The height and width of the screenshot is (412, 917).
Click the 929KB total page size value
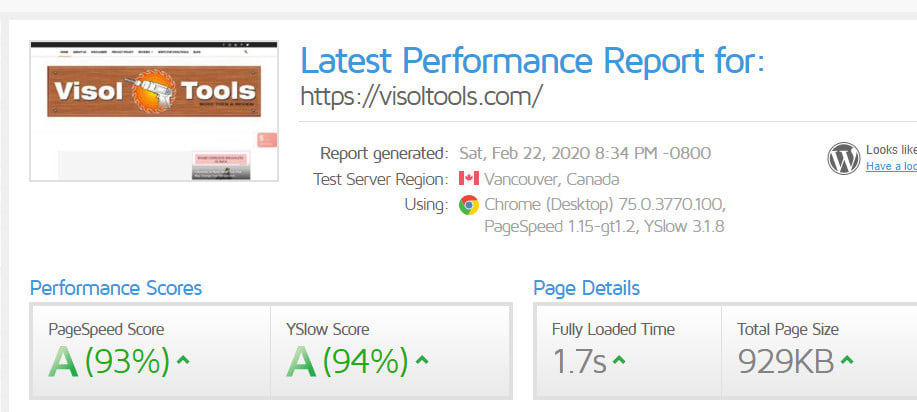[785, 361]
